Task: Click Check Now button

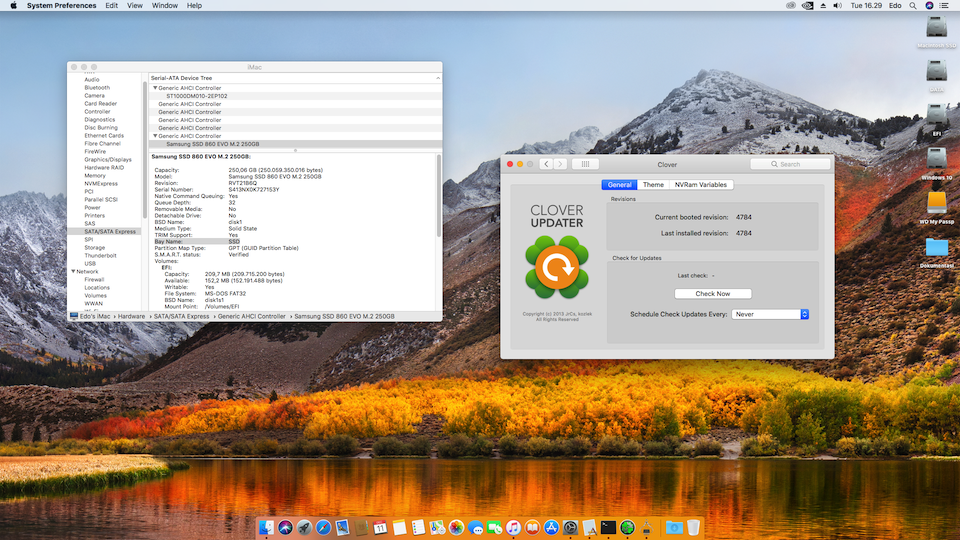Action: (713, 294)
